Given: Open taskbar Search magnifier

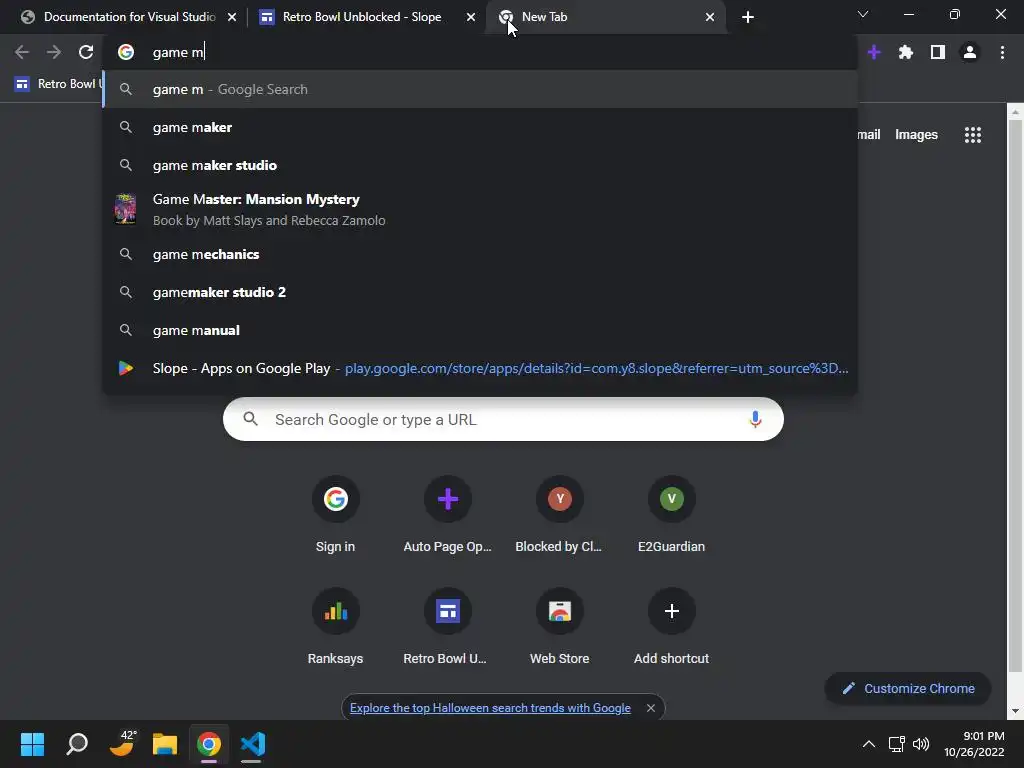Looking at the screenshot, I should (77, 744).
